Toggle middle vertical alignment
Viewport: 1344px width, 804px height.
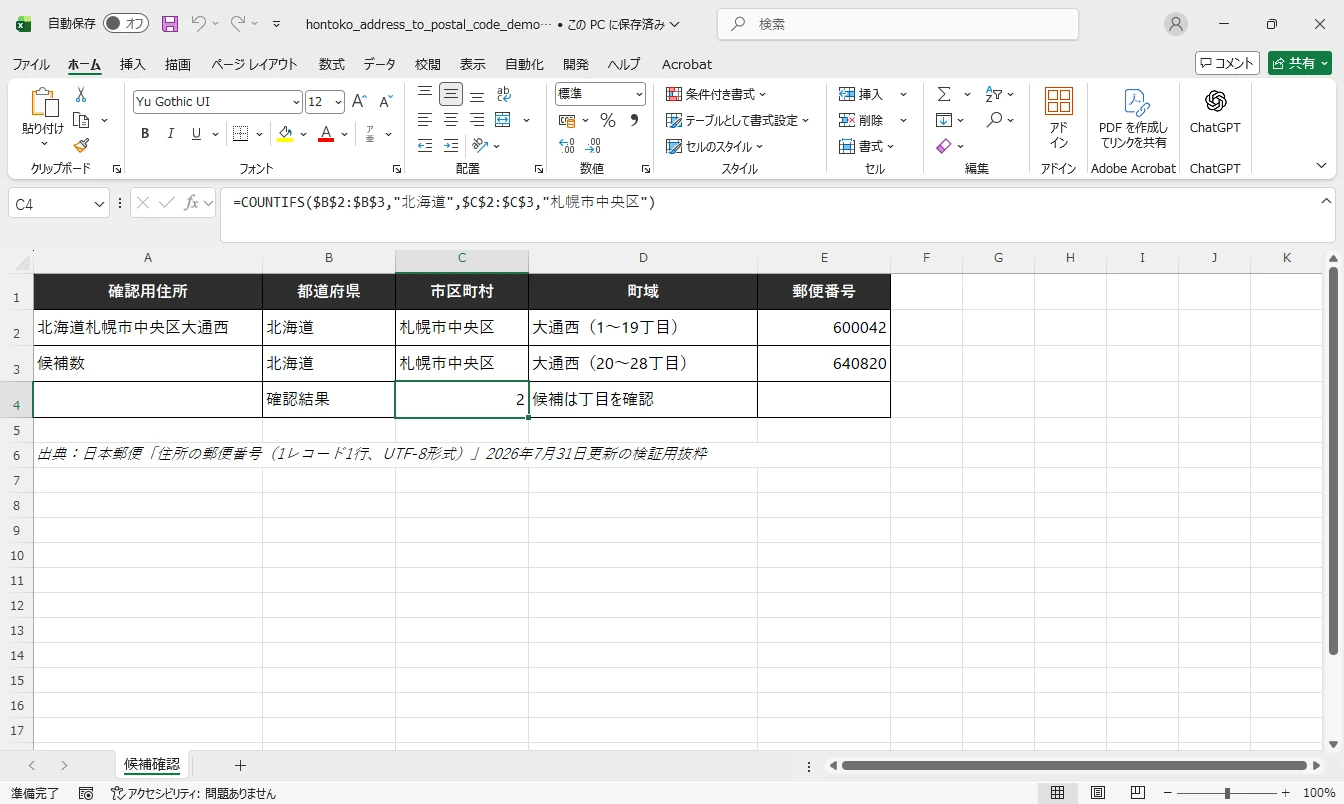(451, 94)
